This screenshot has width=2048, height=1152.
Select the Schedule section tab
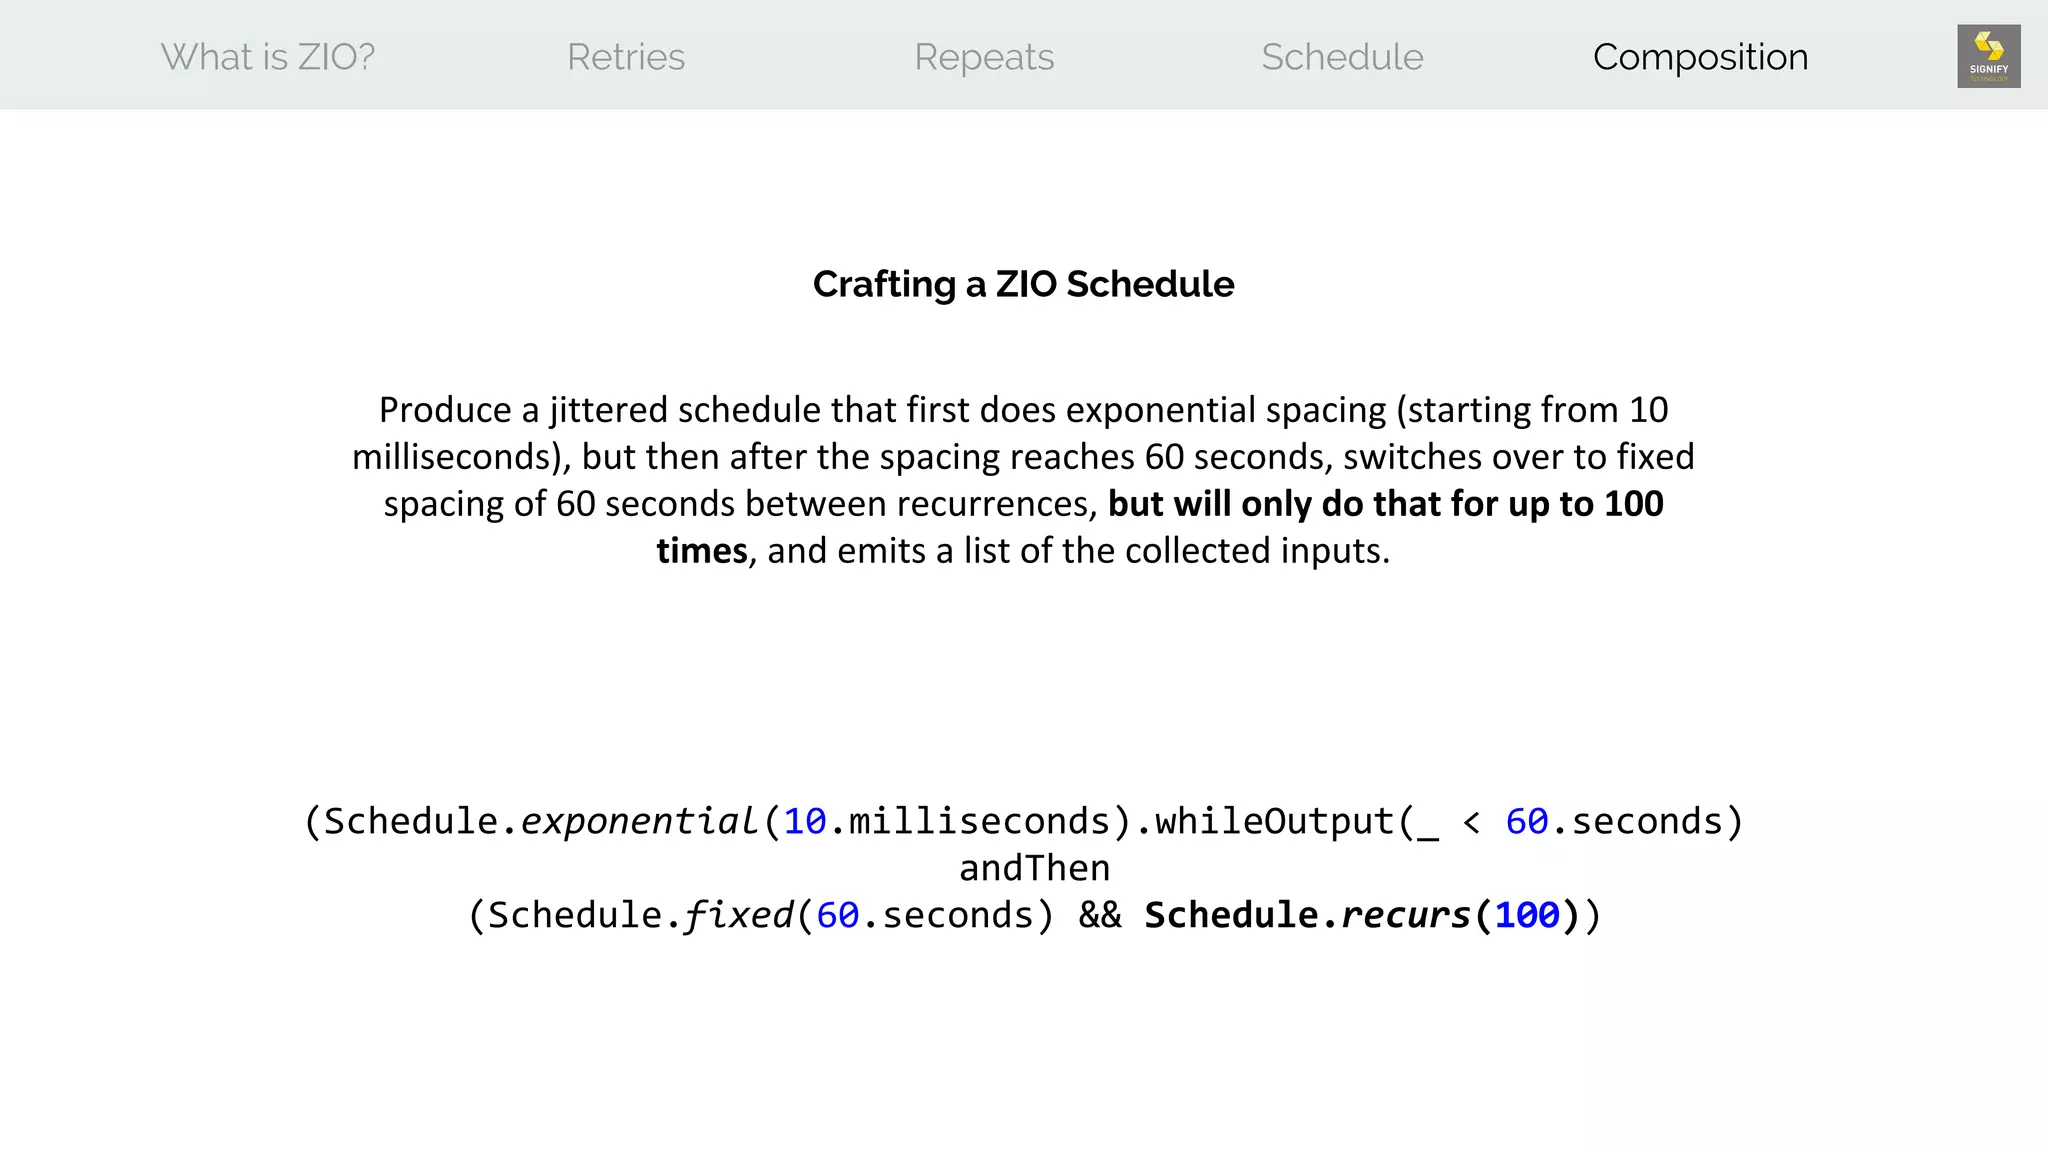[1342, 57]
